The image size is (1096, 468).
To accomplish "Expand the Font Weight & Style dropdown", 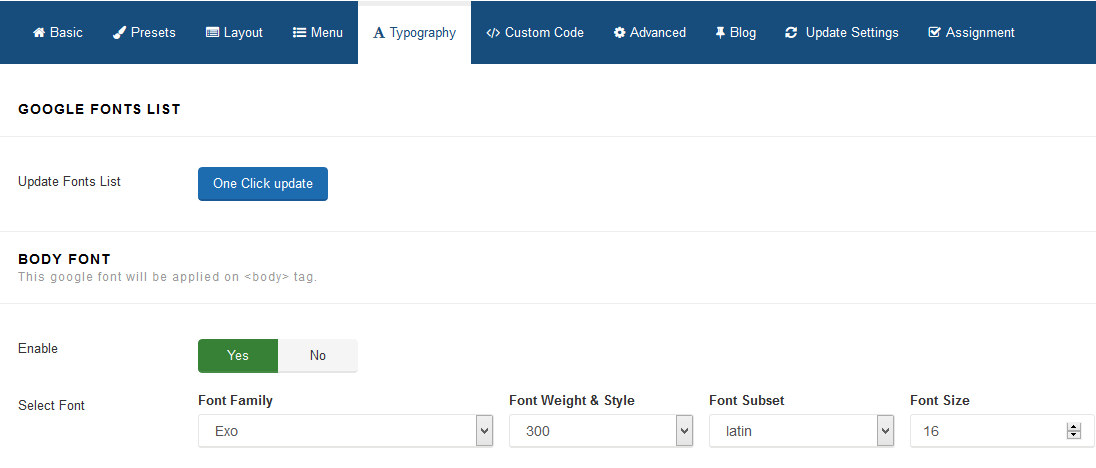I will [600, 431].
